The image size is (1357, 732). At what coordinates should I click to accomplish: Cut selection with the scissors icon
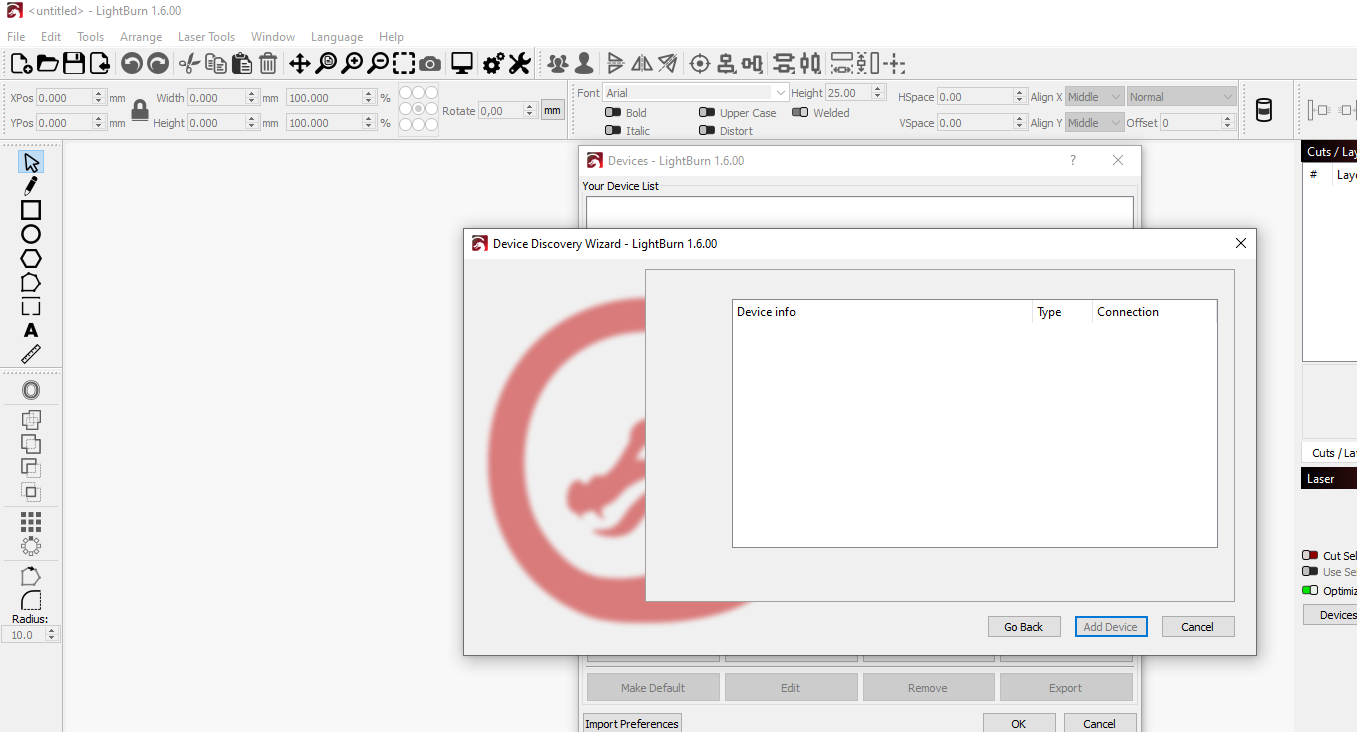190,64
